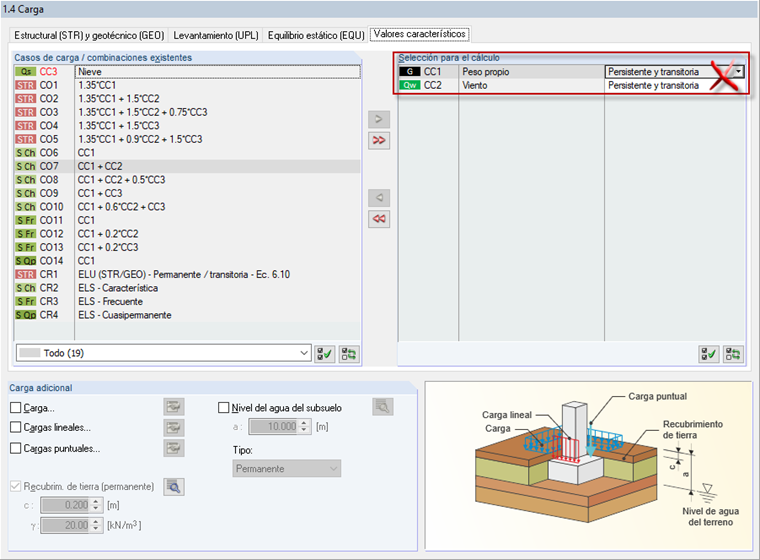Toggle Nivel del agua del subsuelo checkbox
The height and width of the screenshot is (560, 760).
pyautogui.click(x=223, y=408)
